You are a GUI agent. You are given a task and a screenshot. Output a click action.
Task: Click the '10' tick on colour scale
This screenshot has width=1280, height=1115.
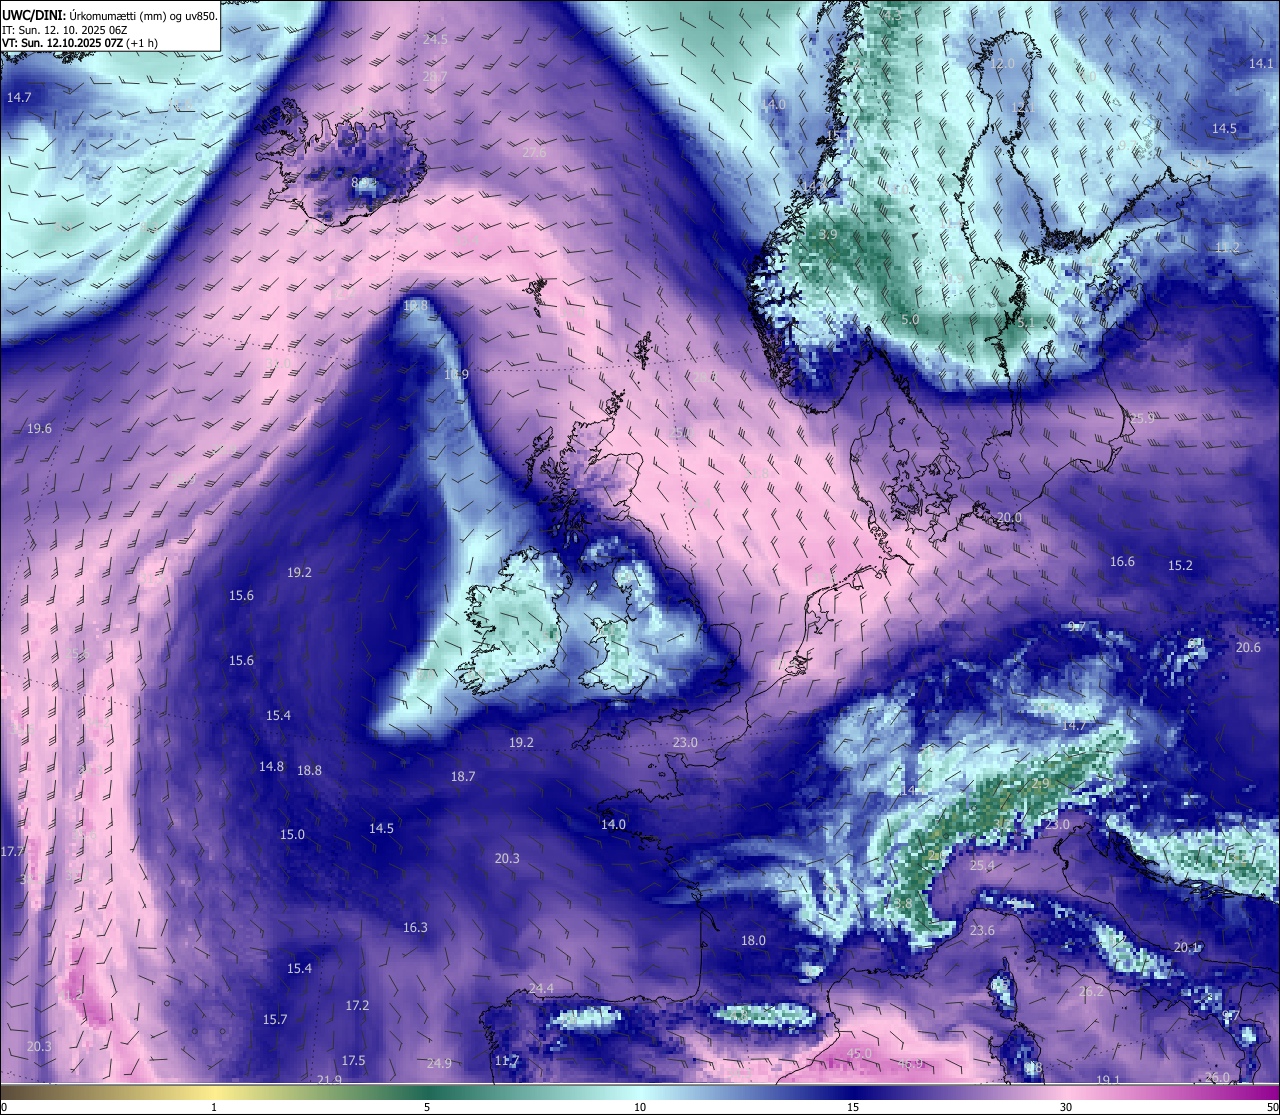coord(640,1107)
